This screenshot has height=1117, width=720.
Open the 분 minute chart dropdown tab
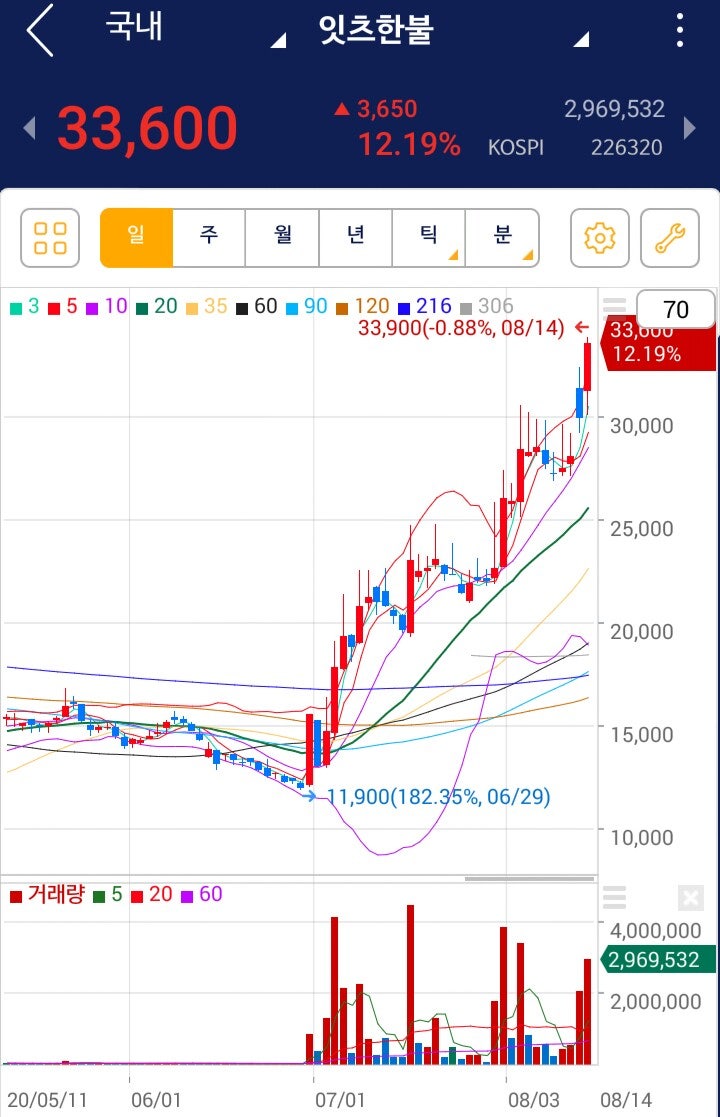502,238
